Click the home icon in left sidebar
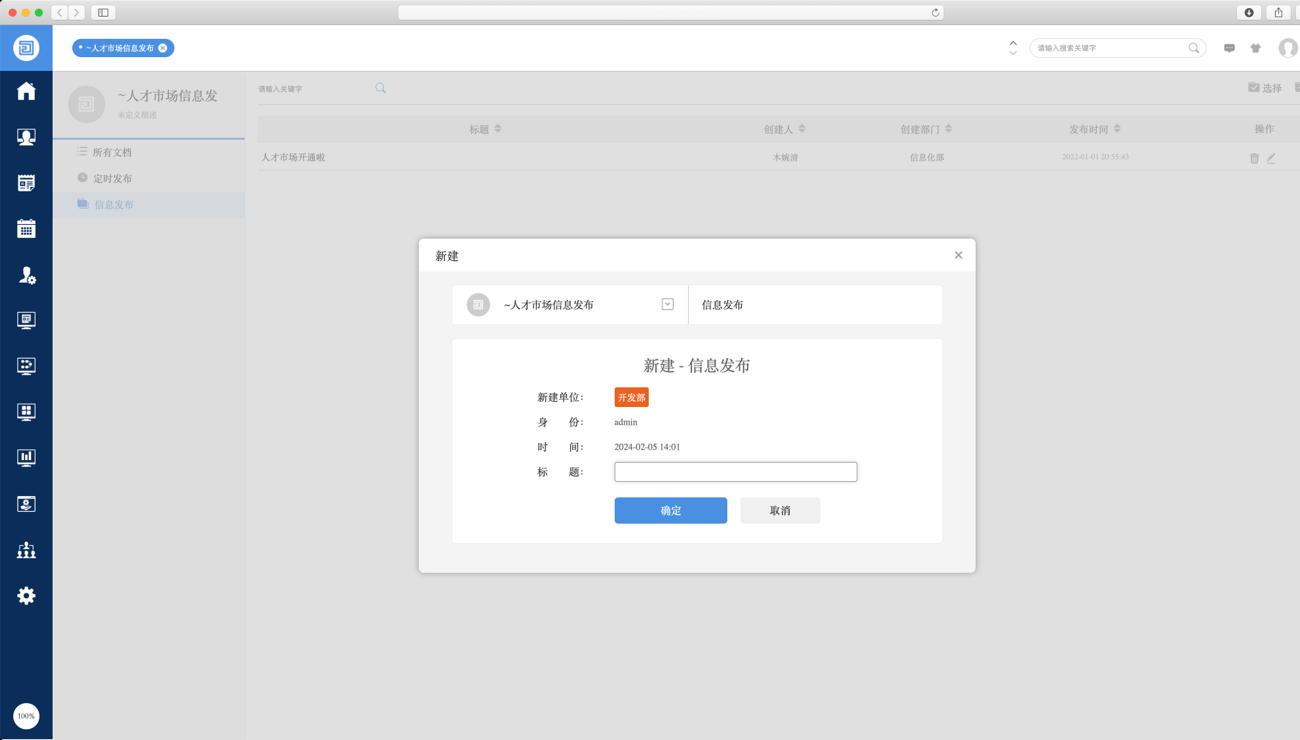Image resolution: width=1300 pixels, height=740 pixels. [26, 91]
